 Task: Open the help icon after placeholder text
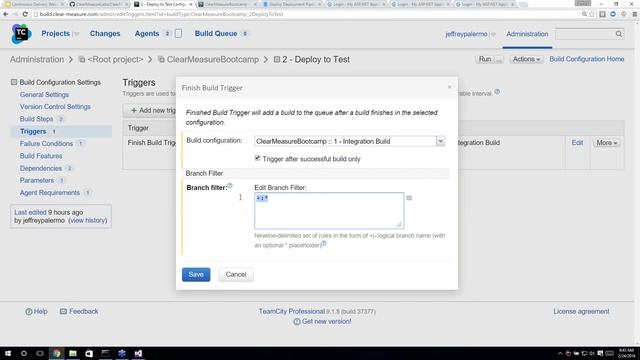(x=324, y=244)
